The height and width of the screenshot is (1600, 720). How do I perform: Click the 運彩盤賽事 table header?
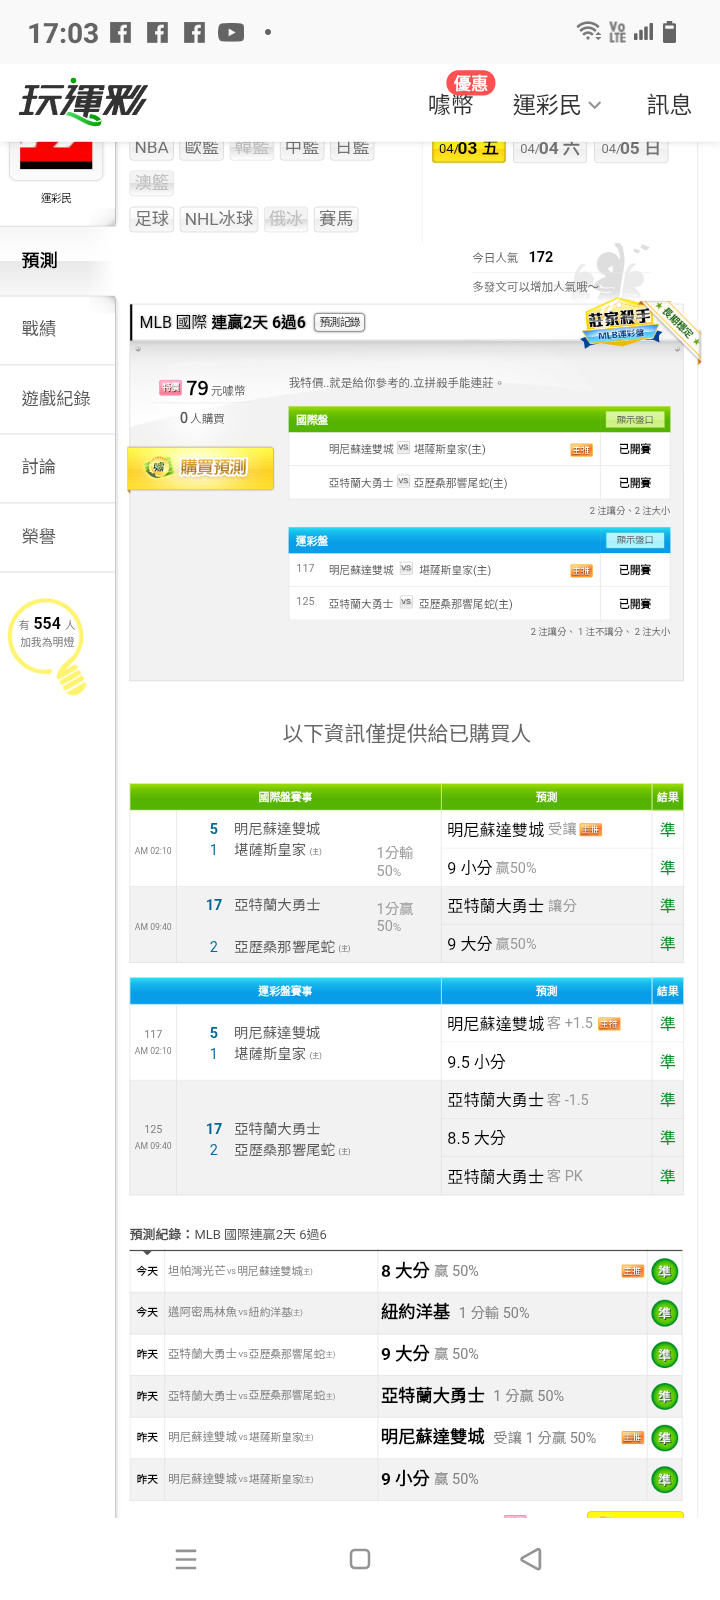(285, 991)
